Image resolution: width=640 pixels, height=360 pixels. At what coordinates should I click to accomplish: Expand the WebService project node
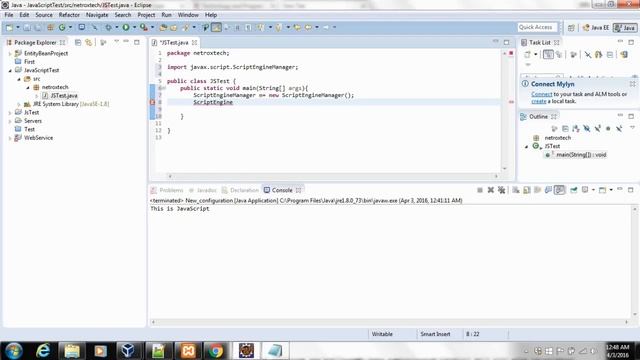[x=10, y=138]
